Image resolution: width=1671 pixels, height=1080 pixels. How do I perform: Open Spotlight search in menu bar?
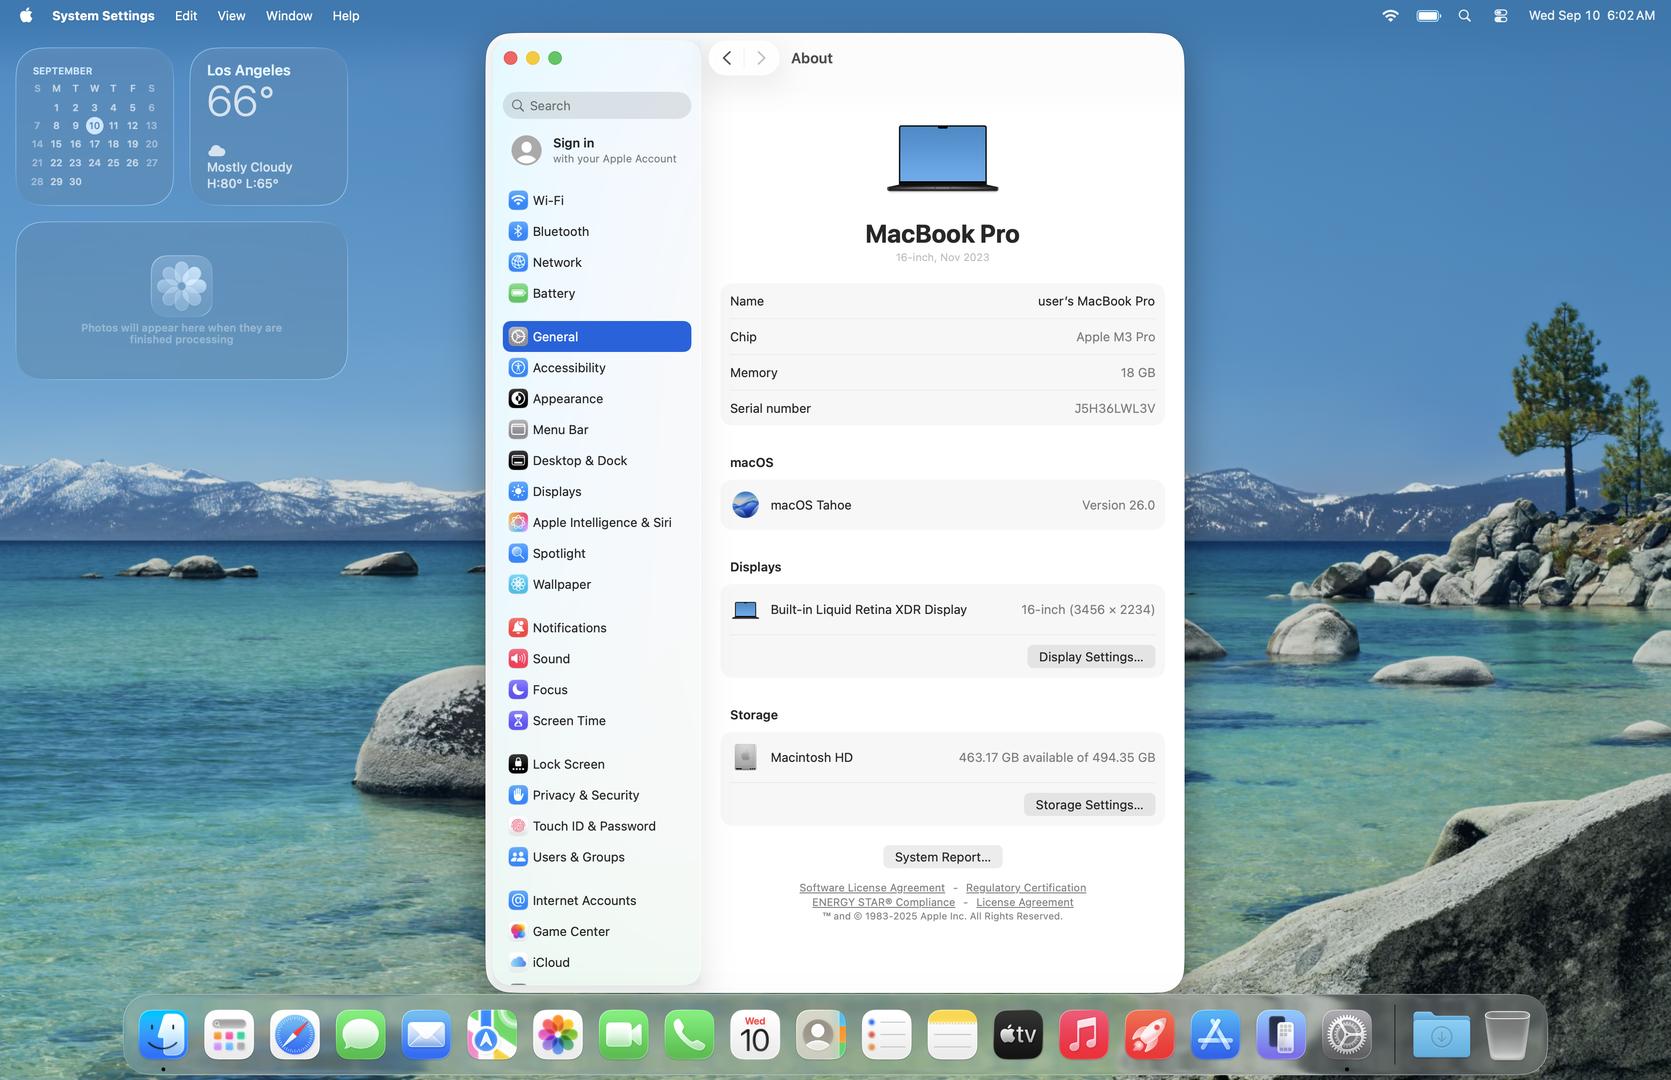(x=1465, y=16)
